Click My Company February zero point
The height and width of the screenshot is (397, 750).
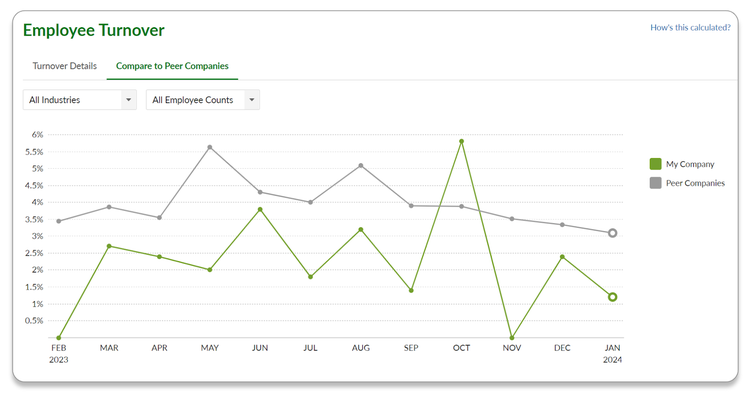click(59, 338)
